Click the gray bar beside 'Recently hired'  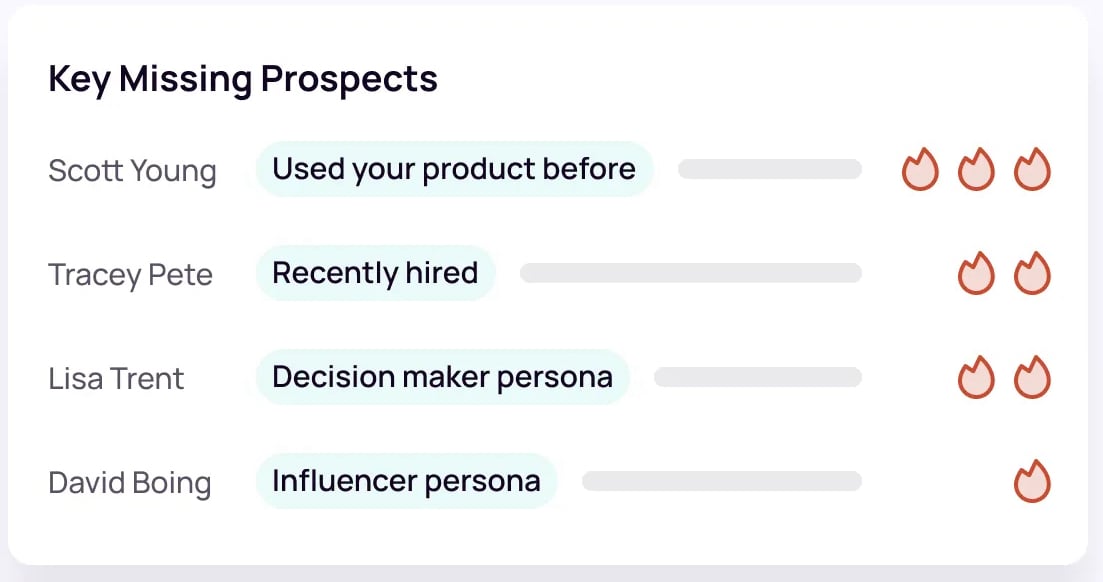690,273
